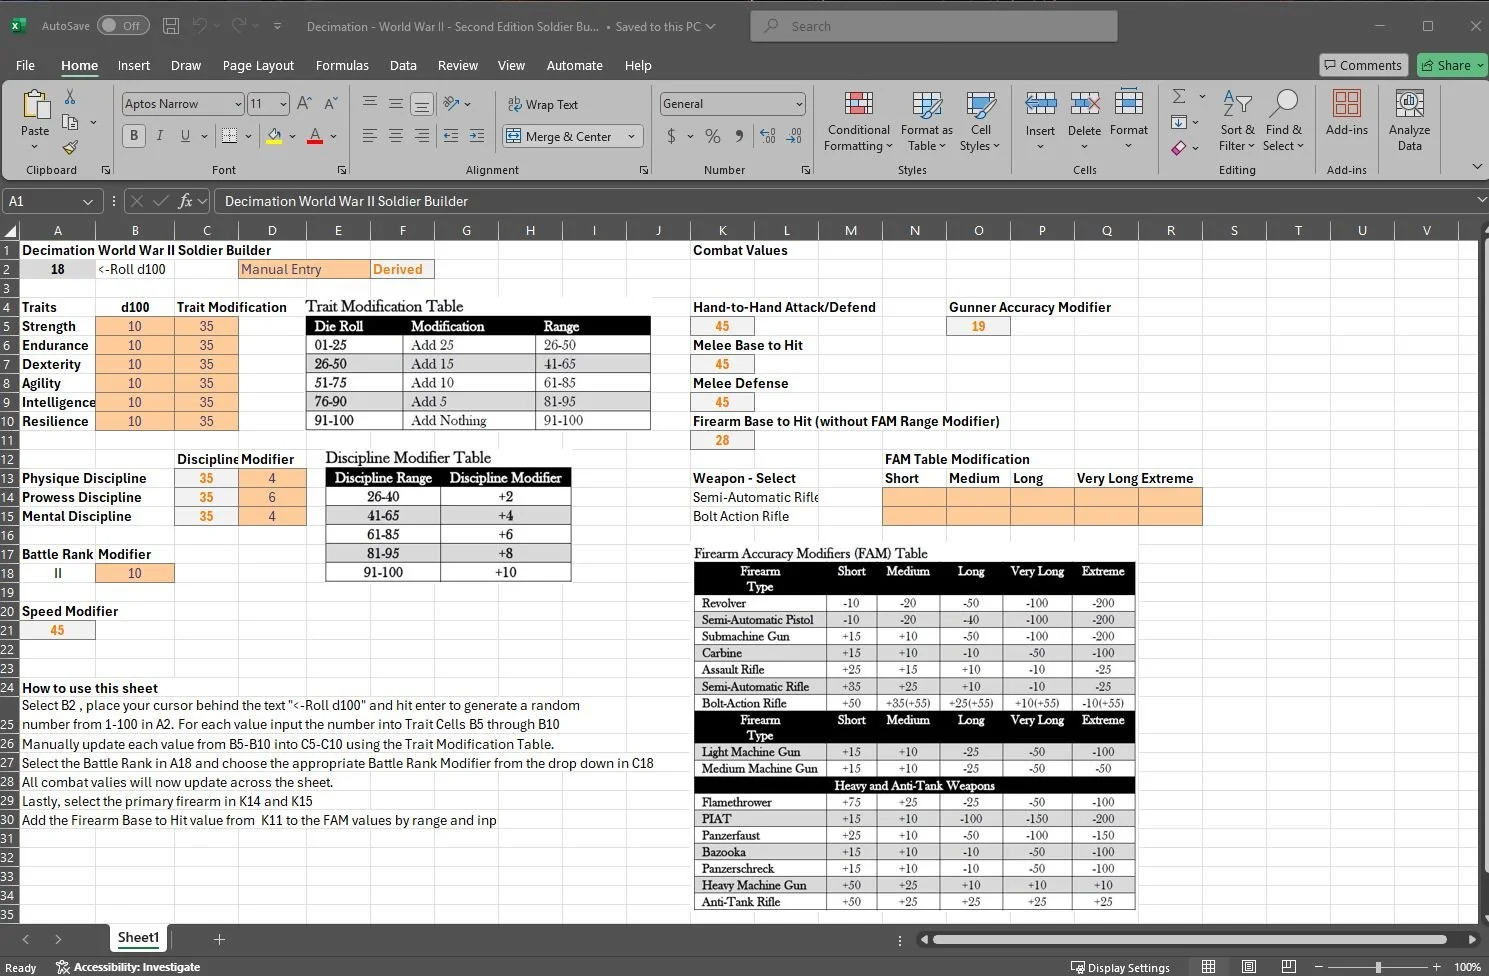The image size is (1489, 976).
Task: Click the Borders icon
Action: 229,136
